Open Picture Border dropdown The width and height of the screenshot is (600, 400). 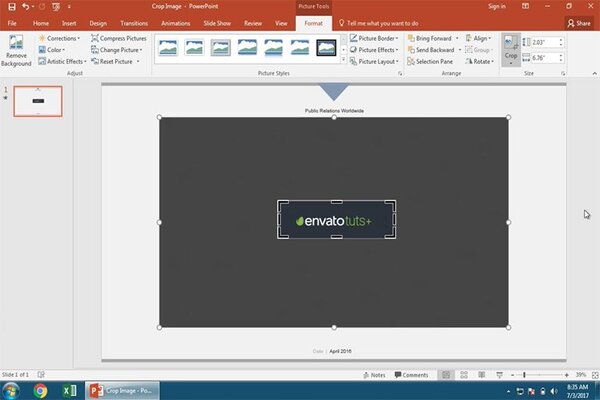[x=374, y=38]
